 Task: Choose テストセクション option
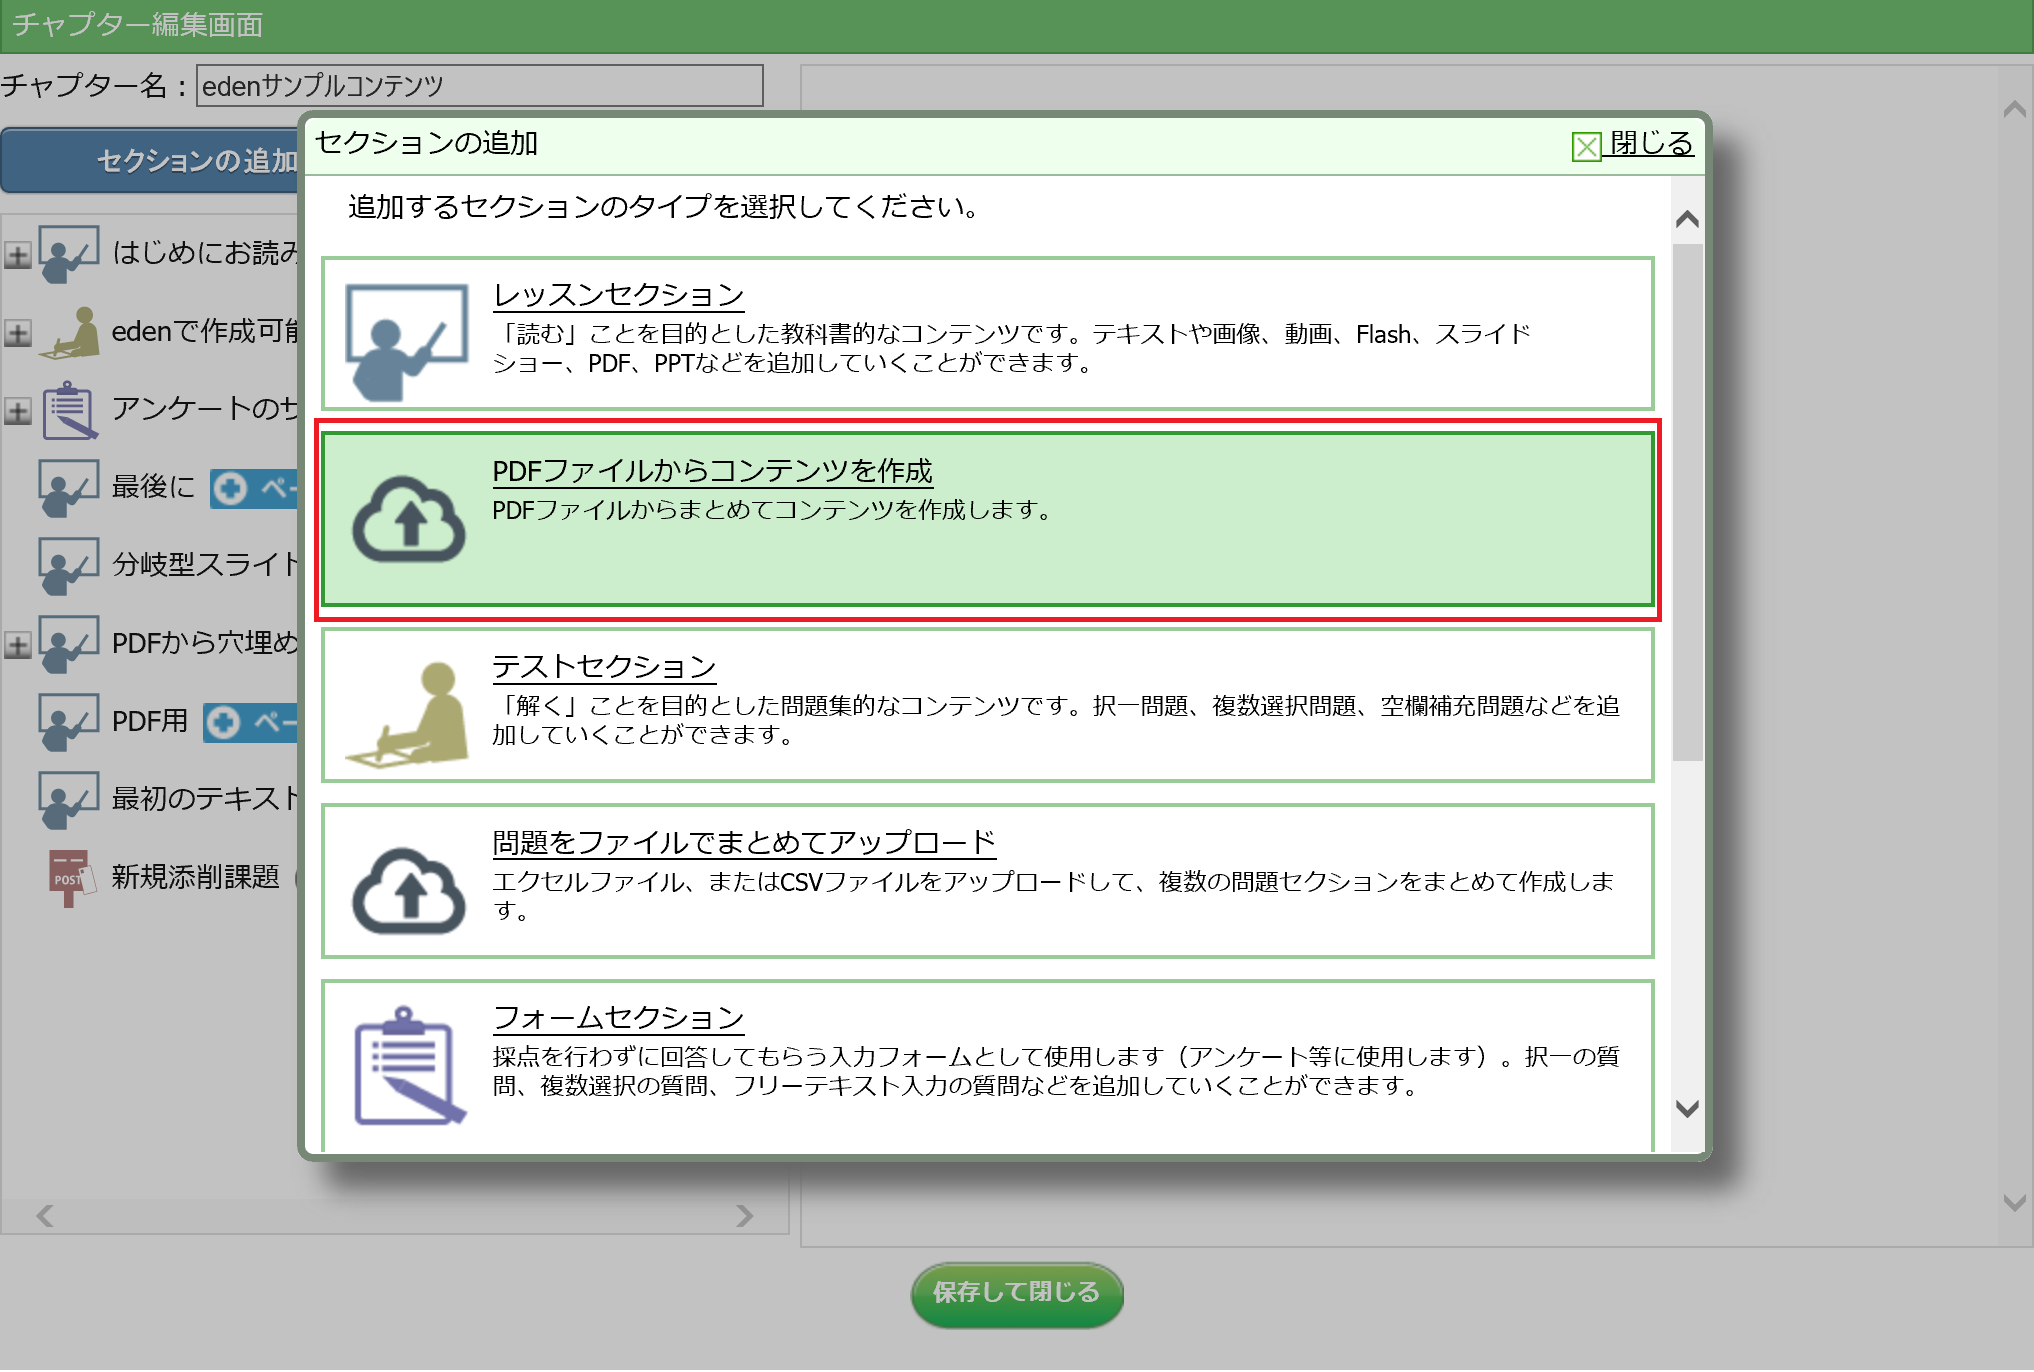point(603,667)
